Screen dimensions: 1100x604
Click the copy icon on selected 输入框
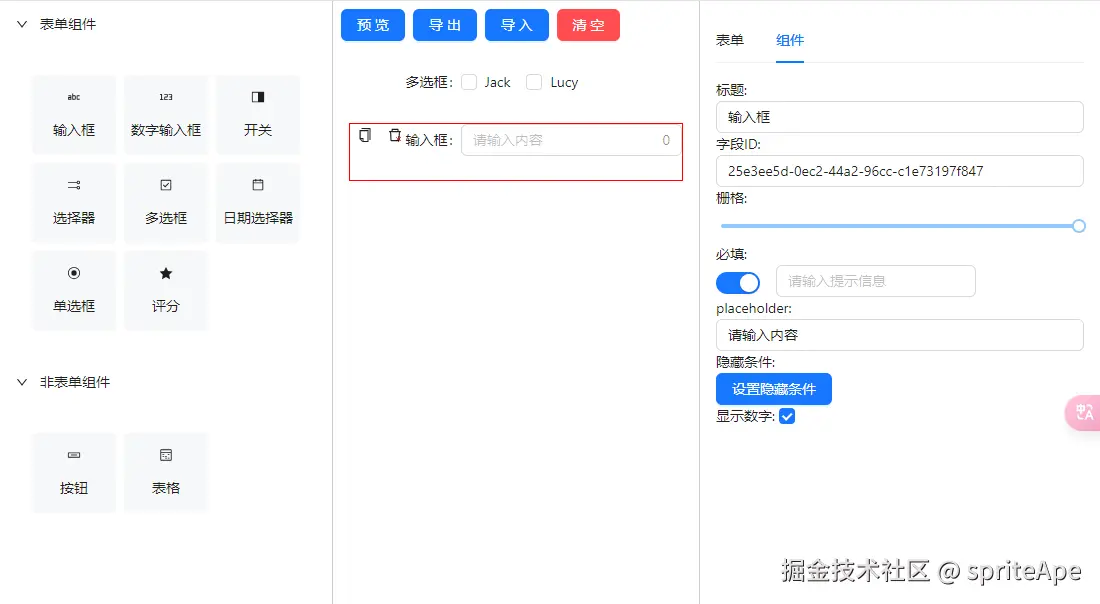365,135
